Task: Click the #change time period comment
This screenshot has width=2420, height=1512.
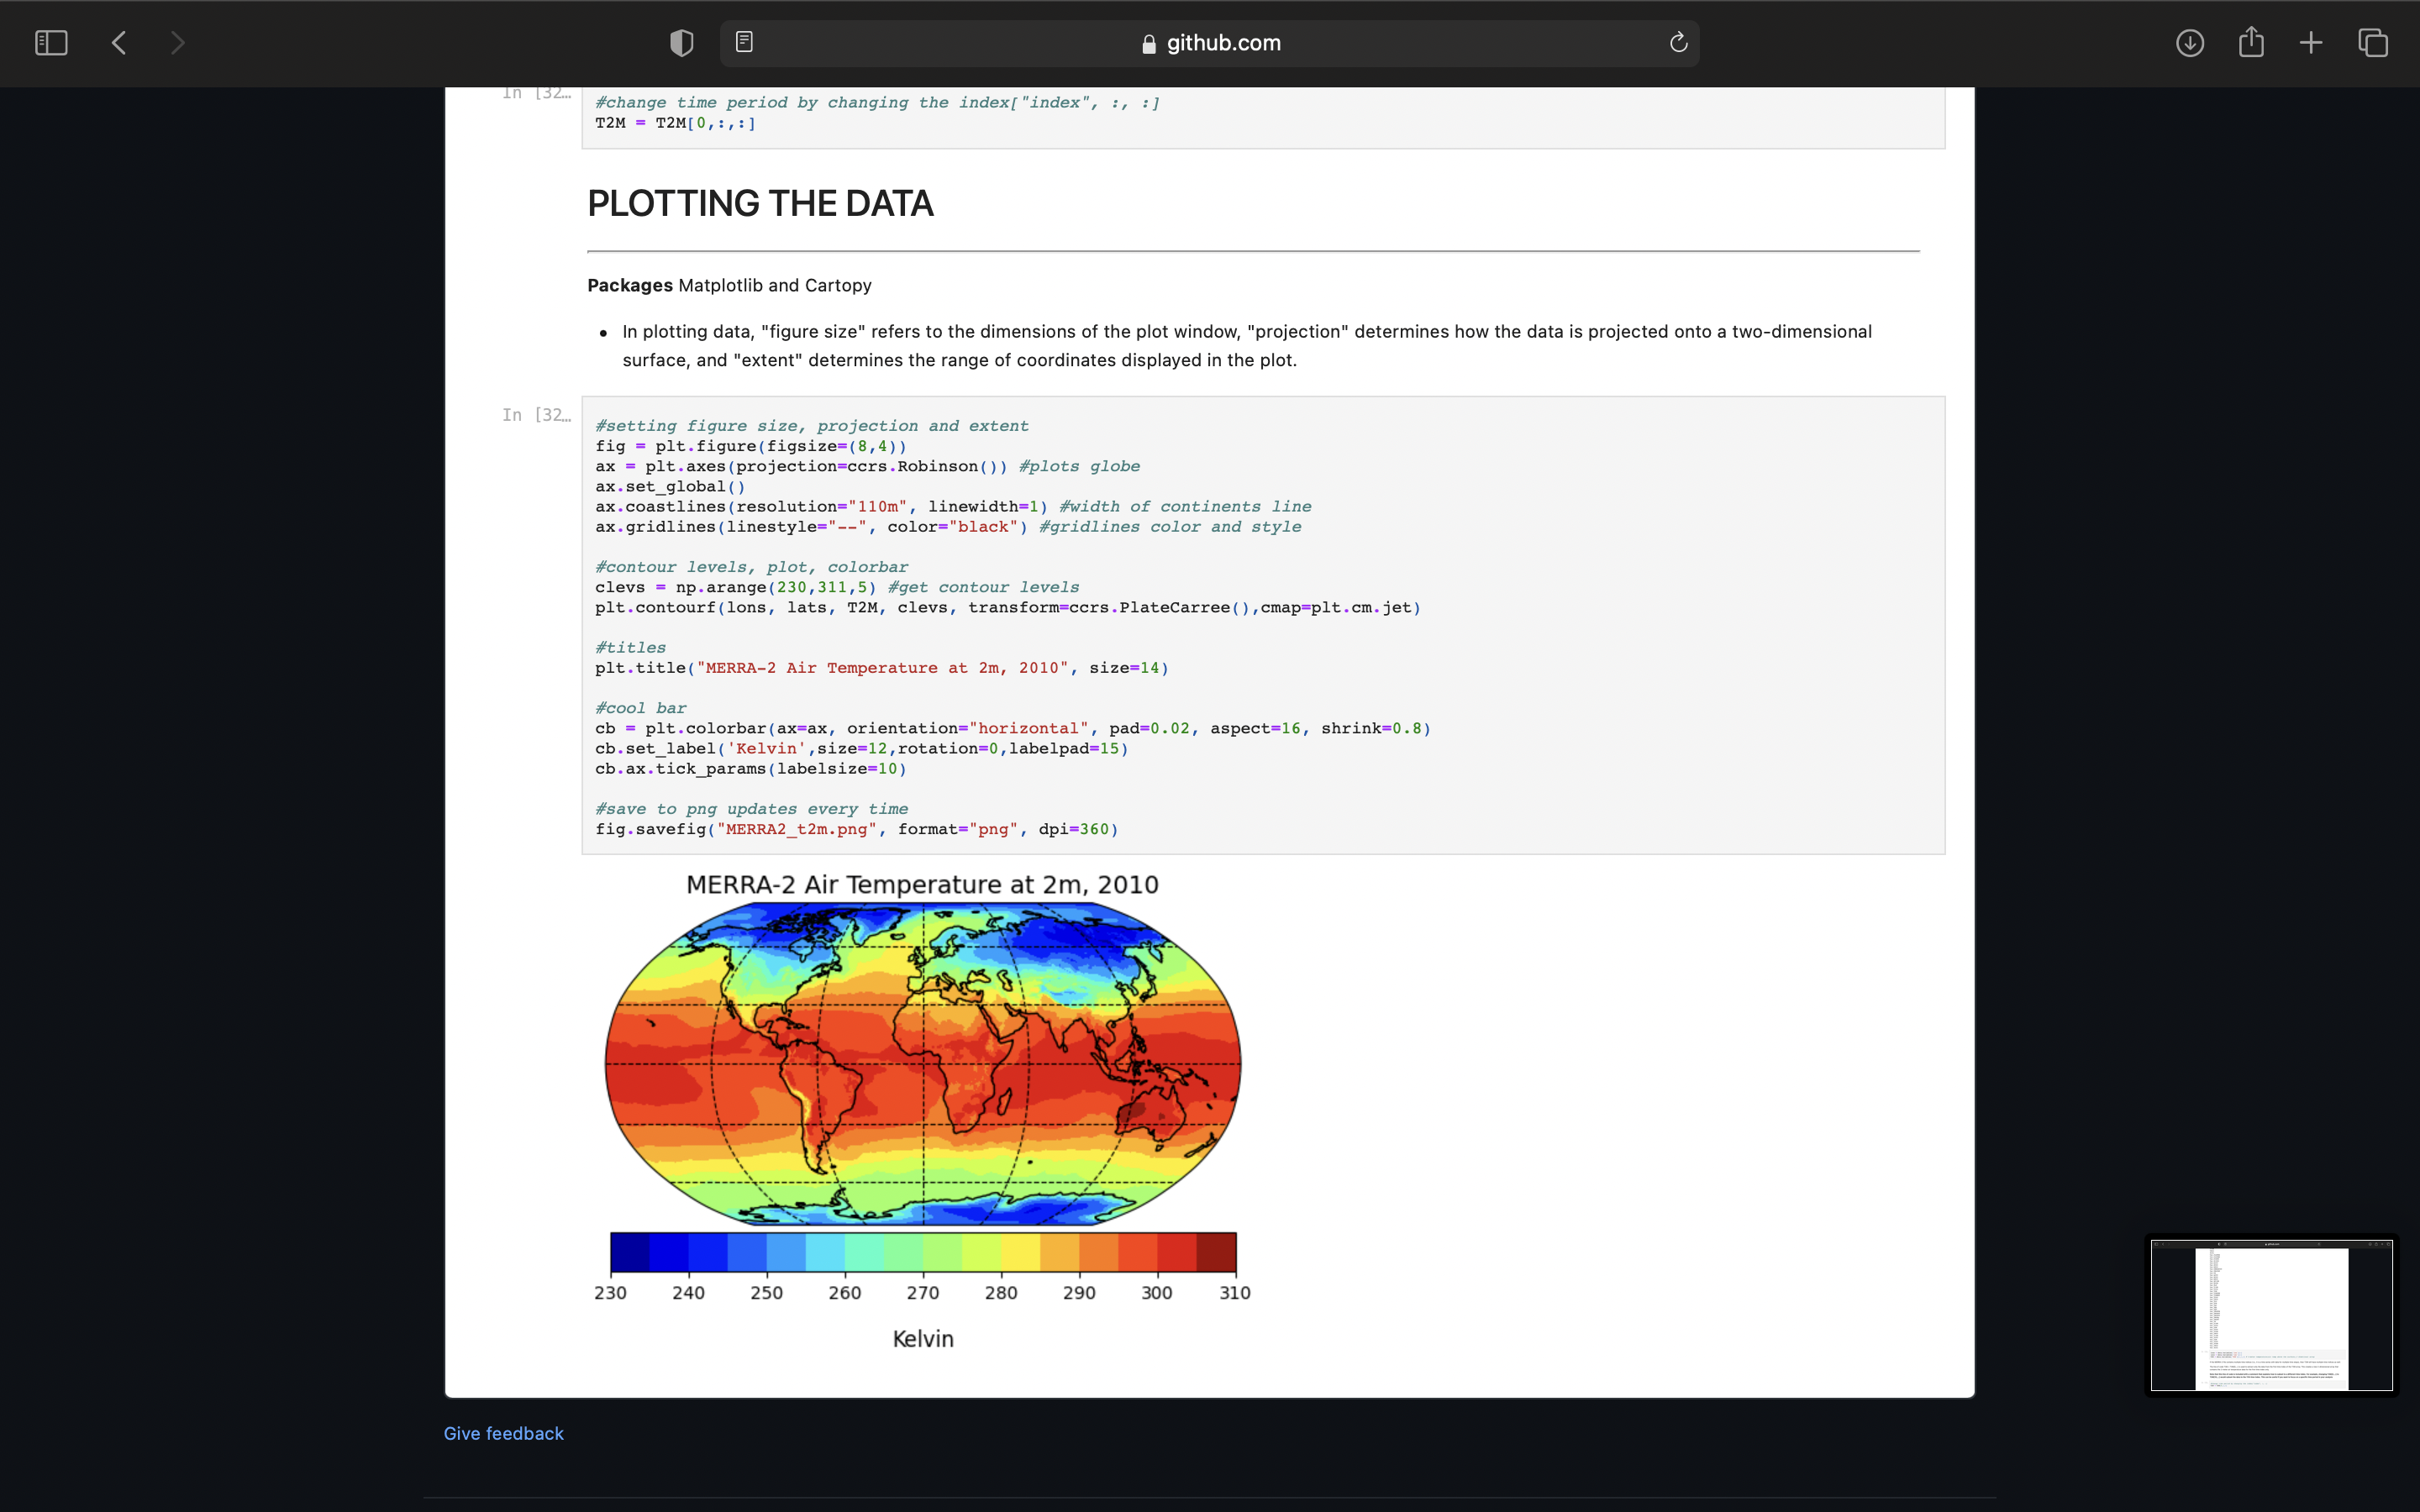Action: click(878, 103)
